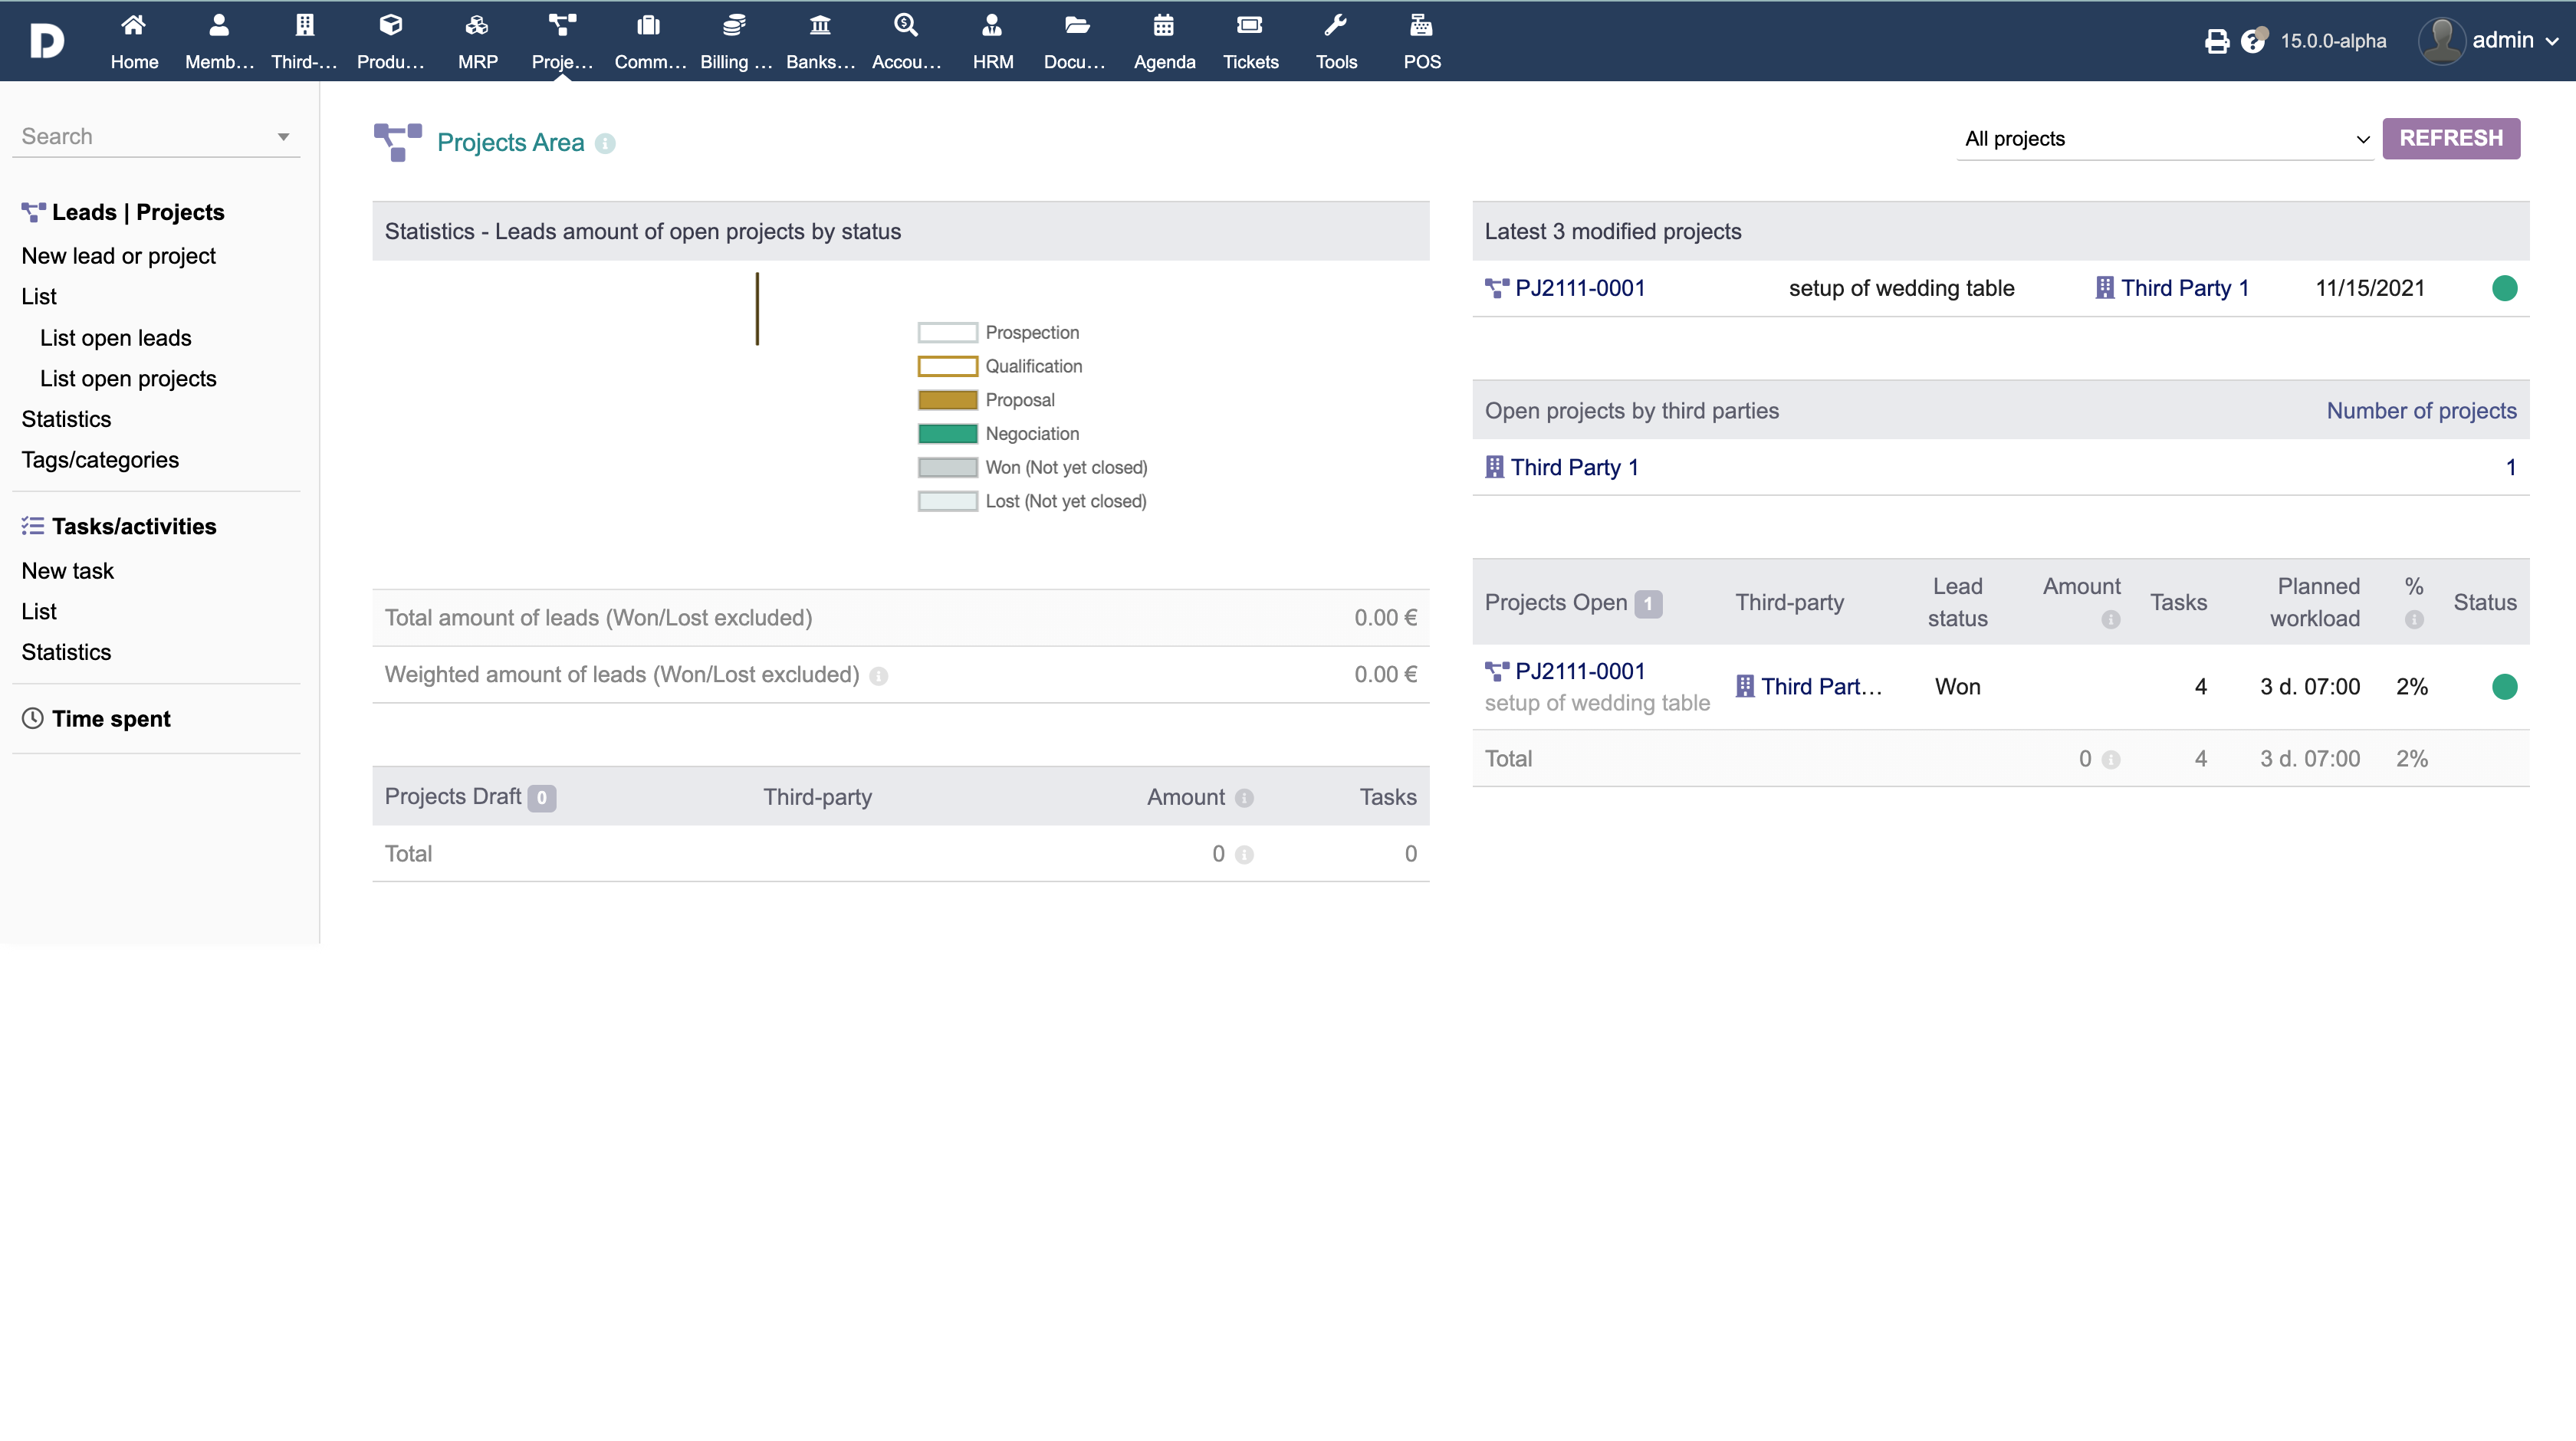Expand the Search box dropdown arrow

pyautogui.click(x=283, y=137)
